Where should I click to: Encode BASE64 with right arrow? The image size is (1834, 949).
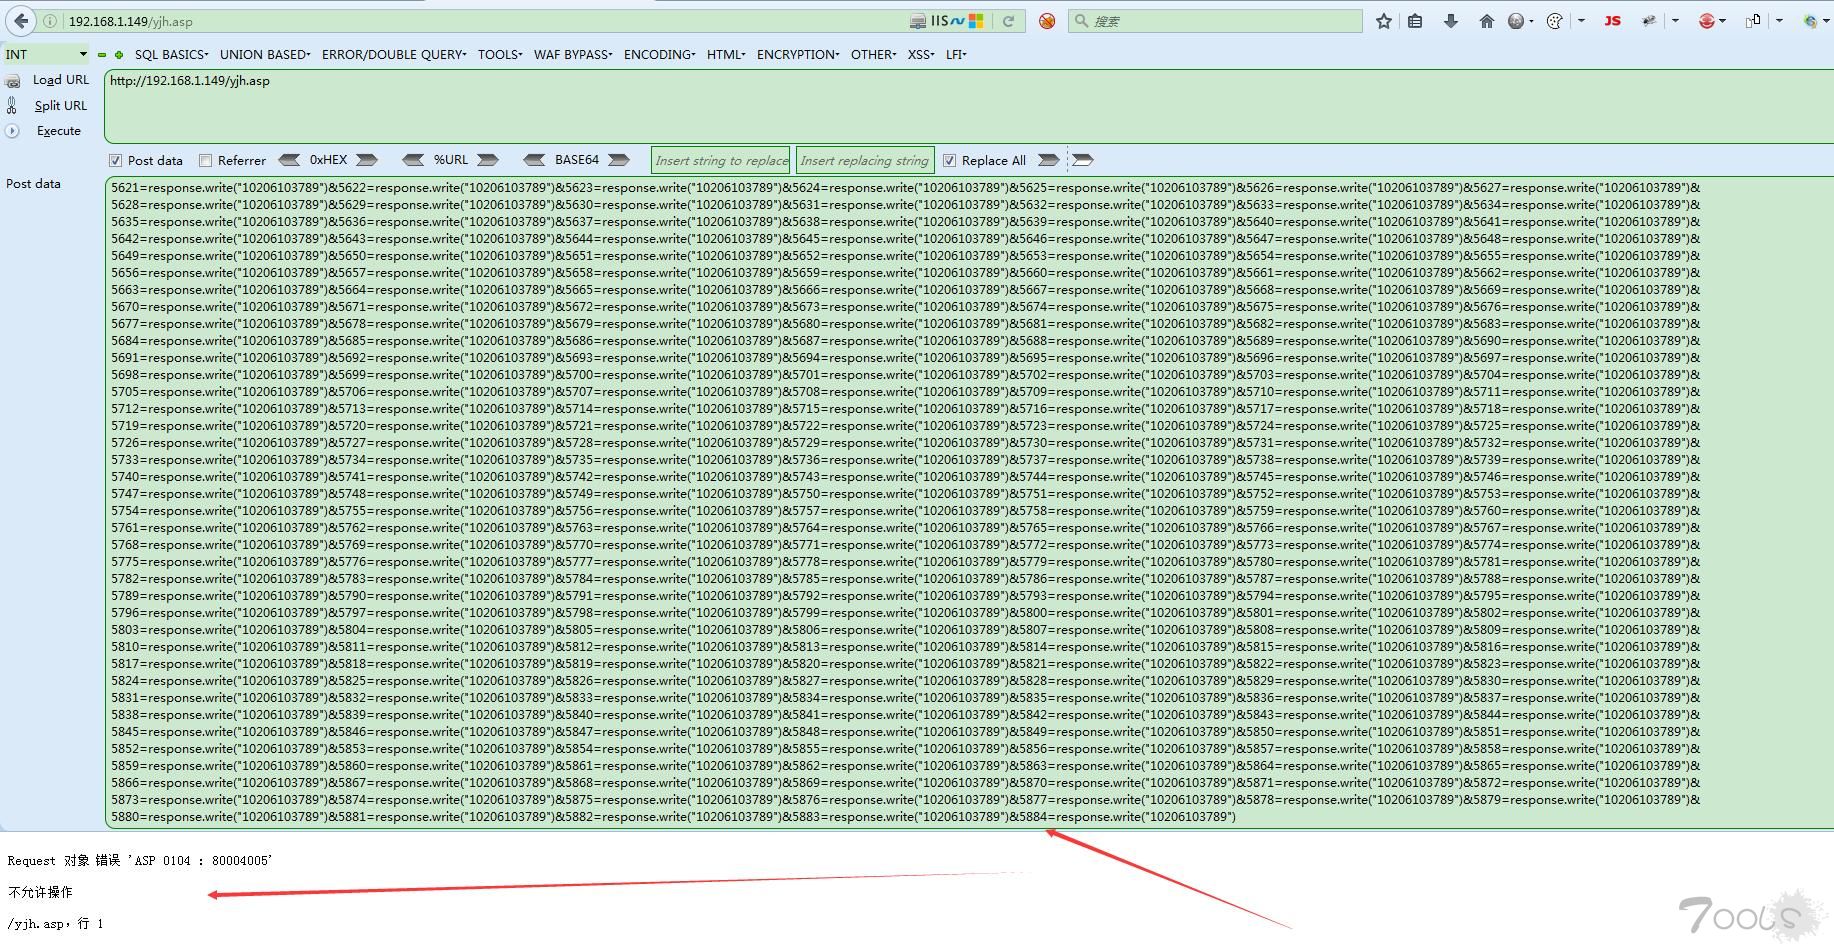pyautogui.click(x=619, y=160)
